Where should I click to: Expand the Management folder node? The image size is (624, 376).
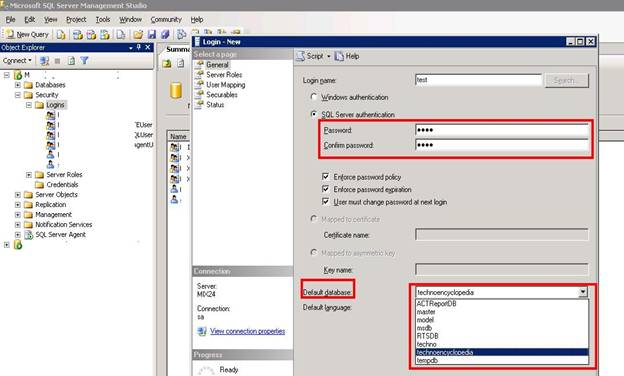[18, 214]
